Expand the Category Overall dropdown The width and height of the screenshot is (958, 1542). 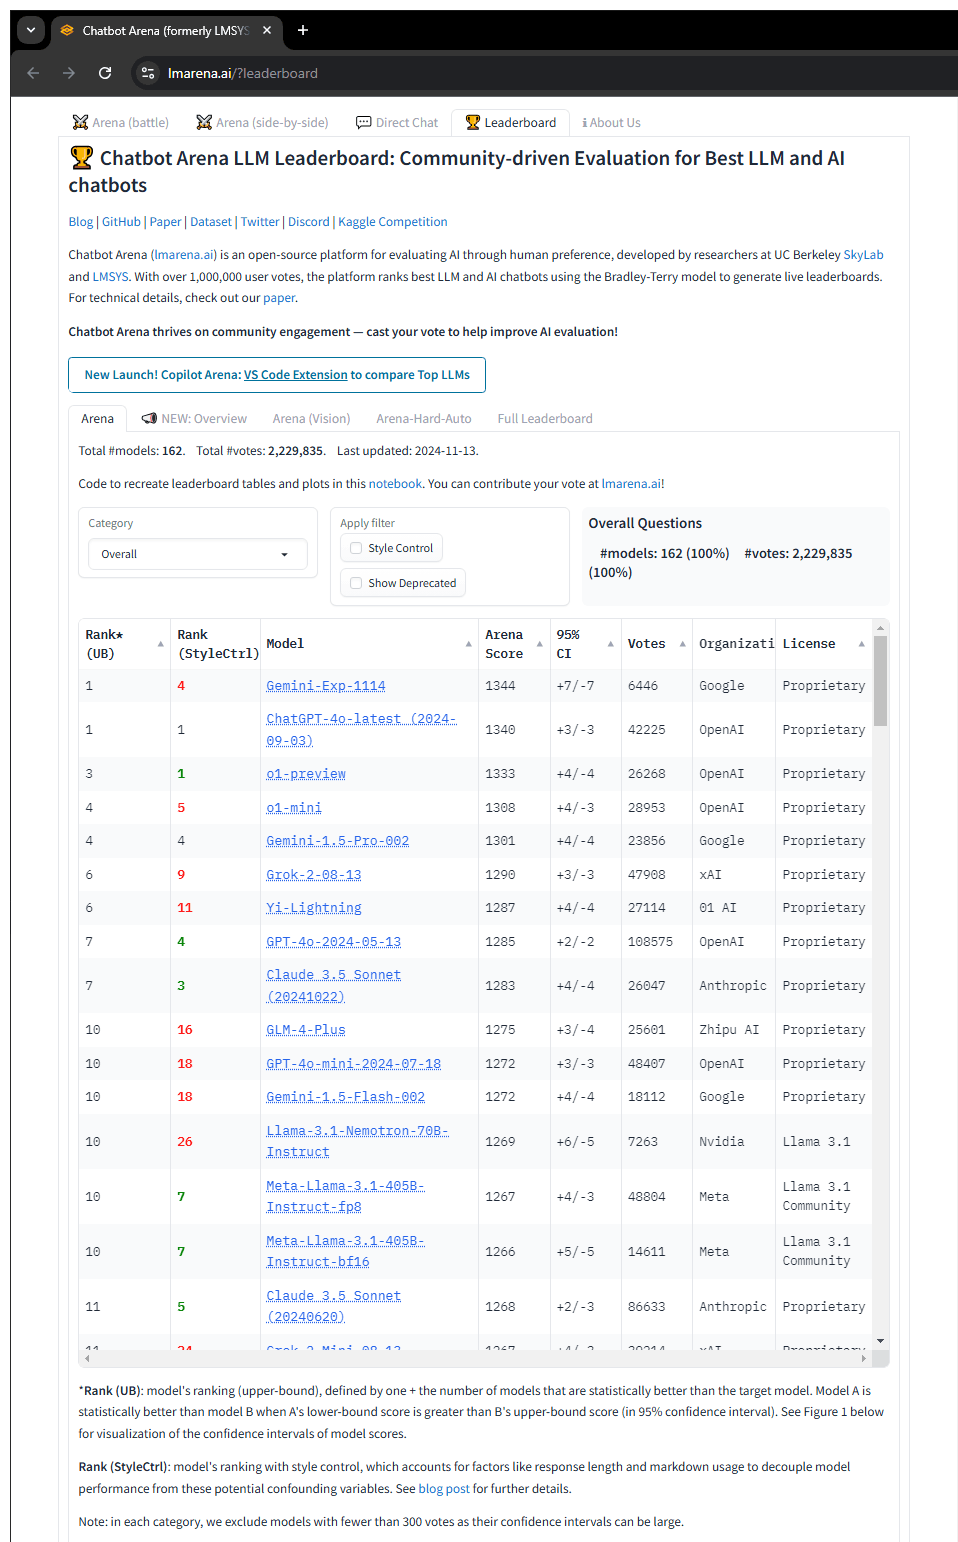coord(197,554)
